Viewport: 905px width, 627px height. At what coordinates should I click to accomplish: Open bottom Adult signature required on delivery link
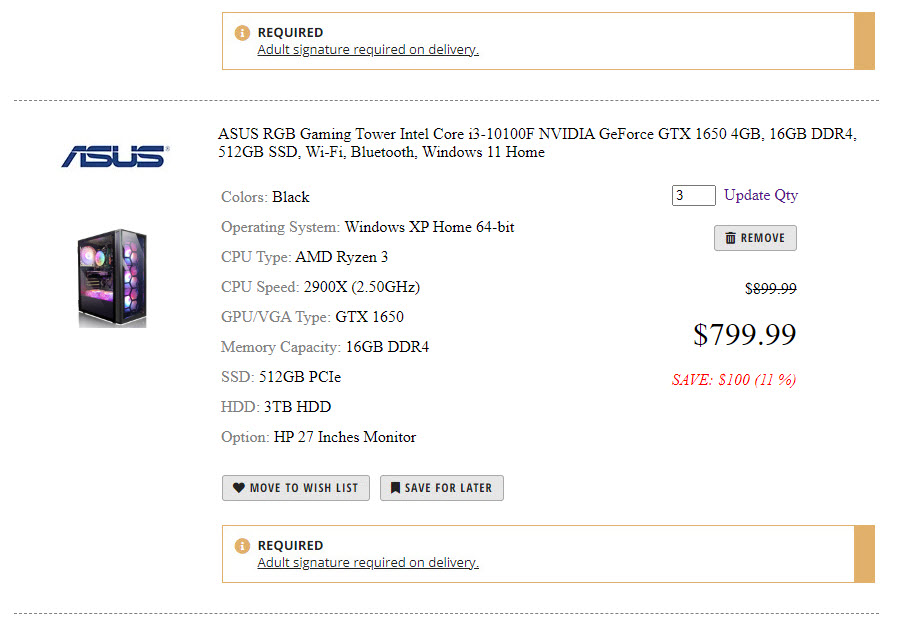click(x=368, y=562)
